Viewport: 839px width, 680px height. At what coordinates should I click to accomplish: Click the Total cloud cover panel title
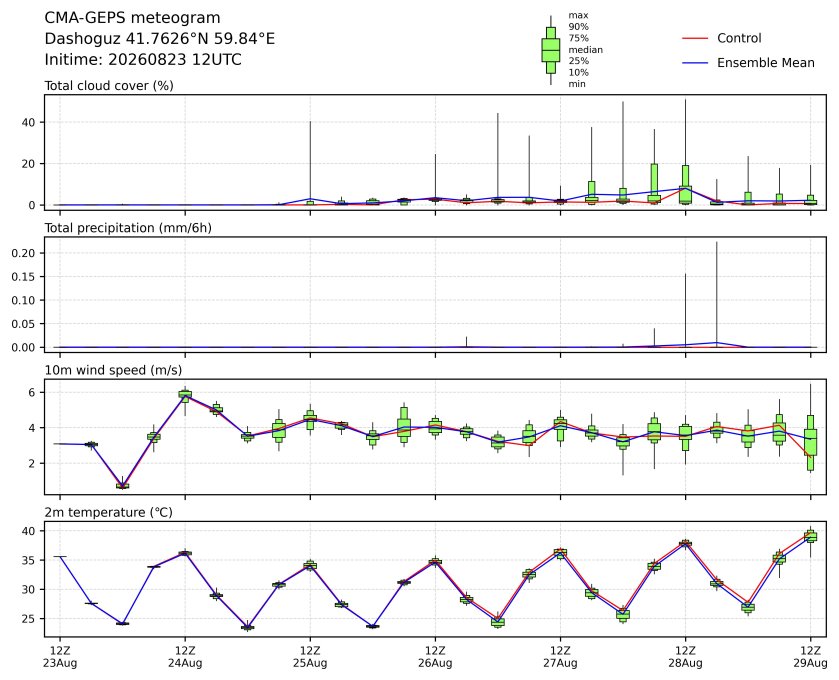point(109,86)
